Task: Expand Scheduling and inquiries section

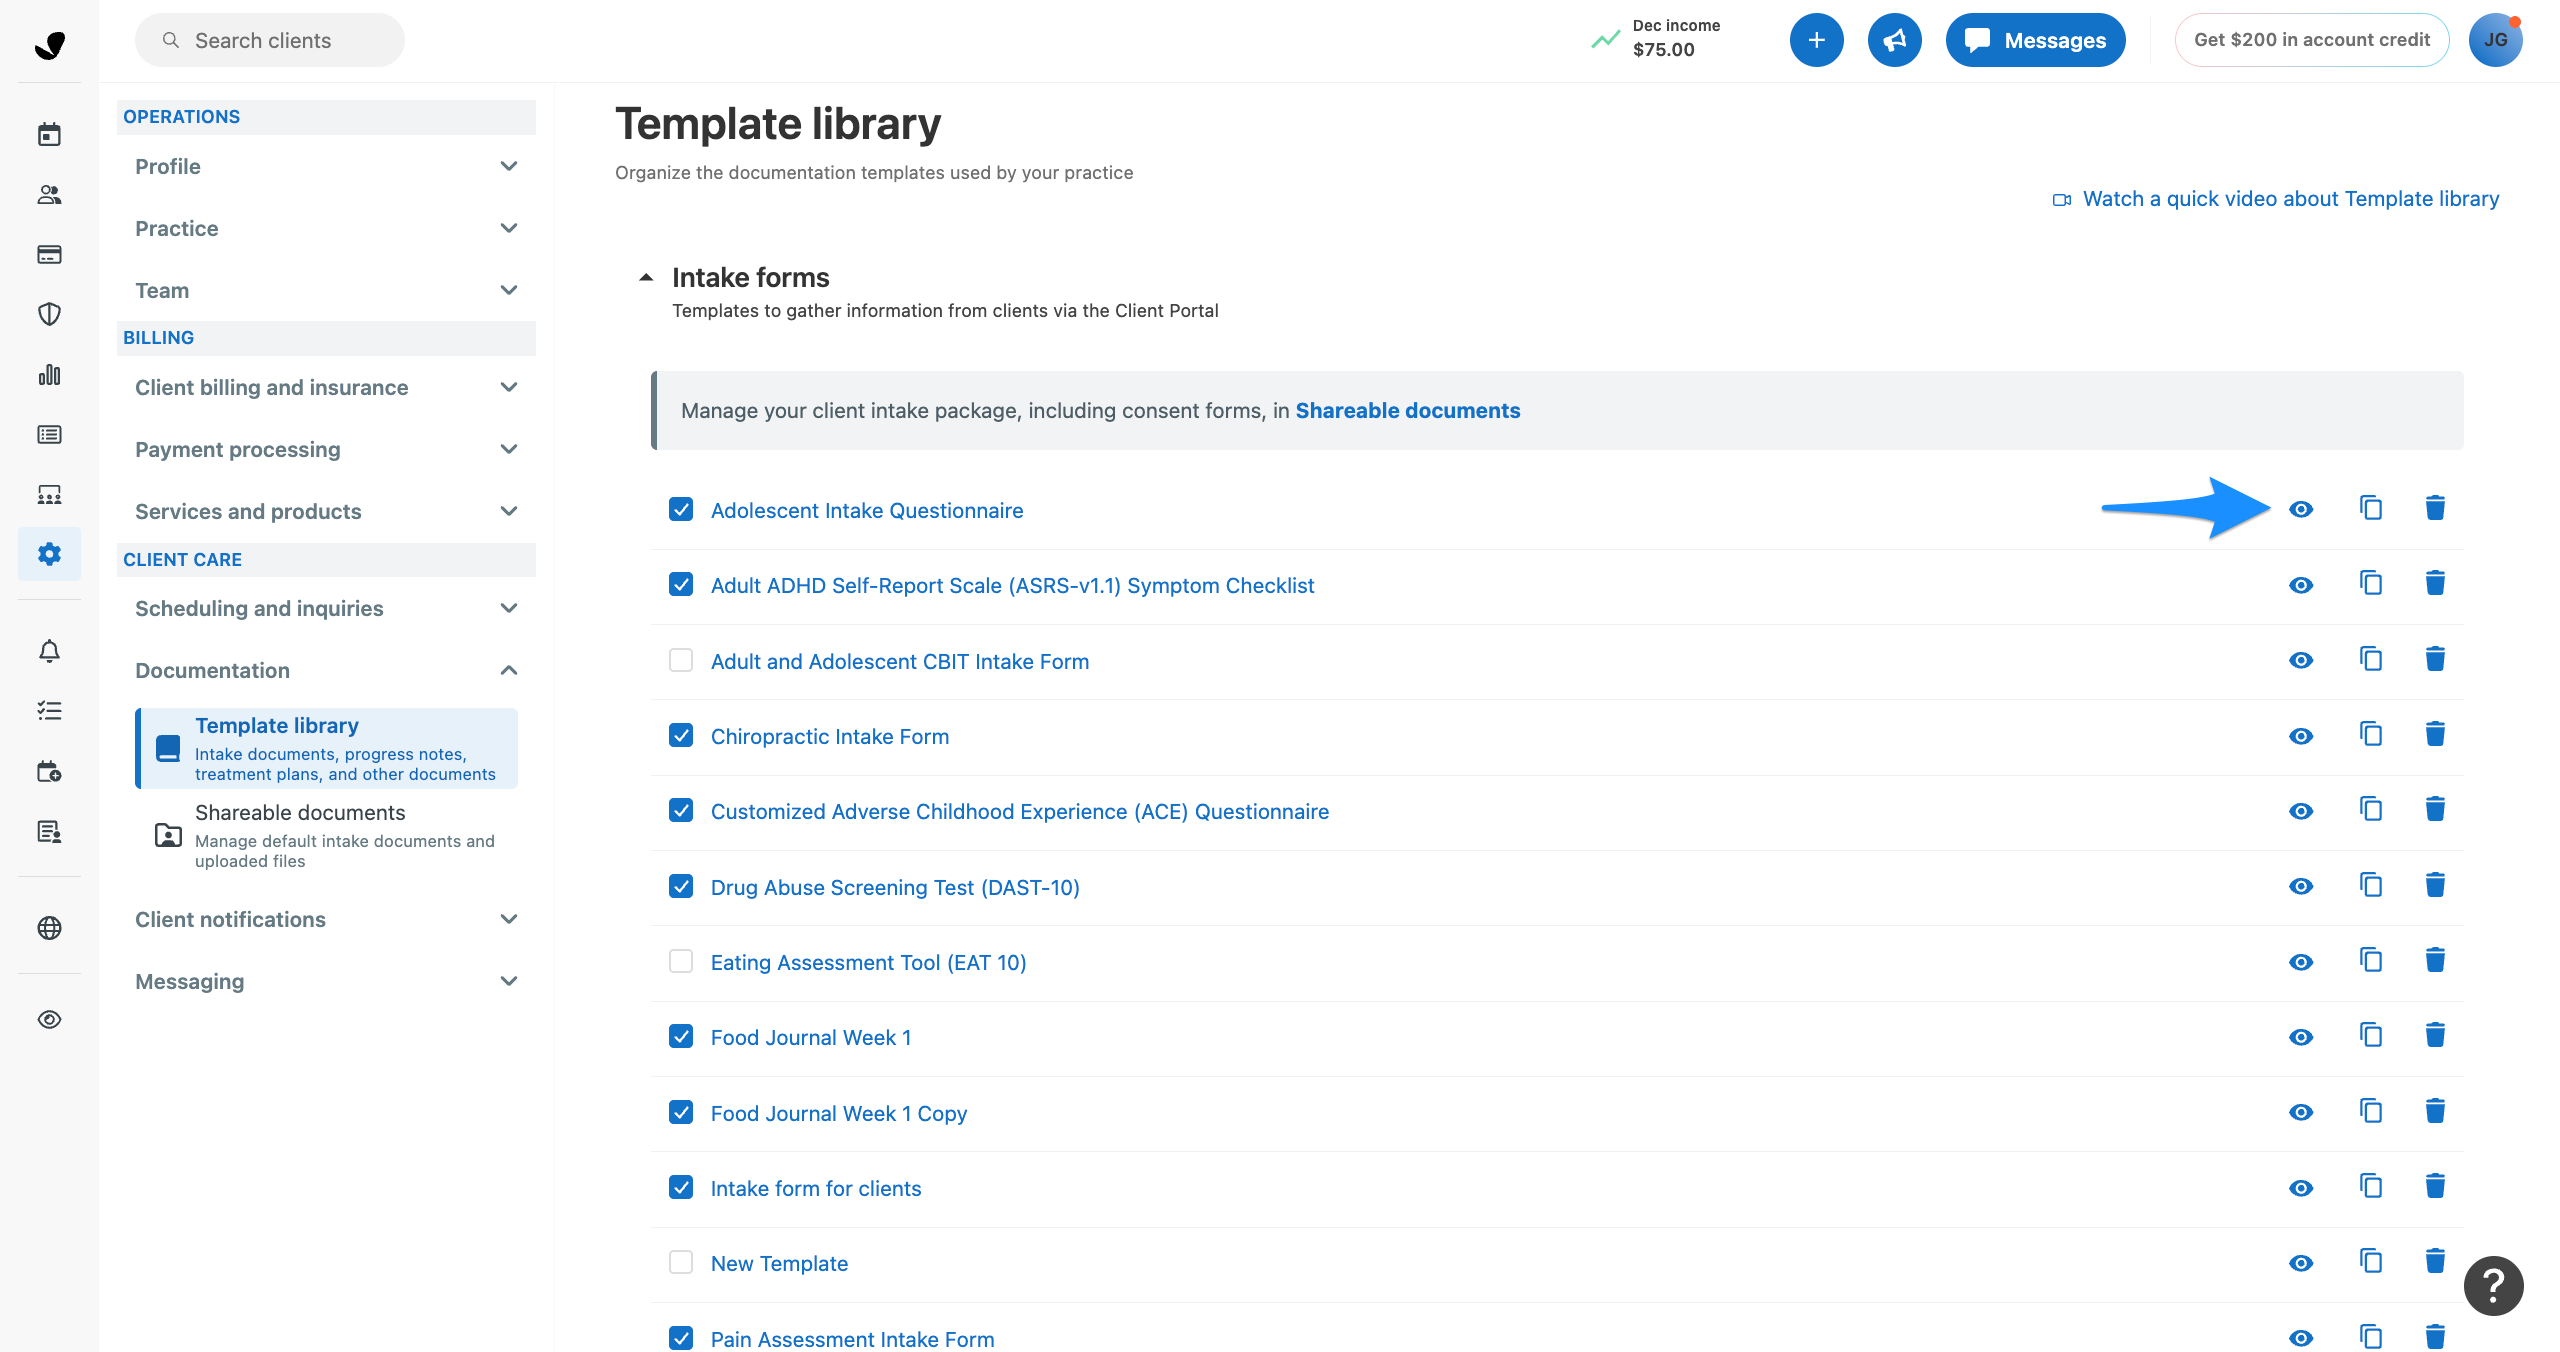Action: pyautogui.click(x=326, y=608)
